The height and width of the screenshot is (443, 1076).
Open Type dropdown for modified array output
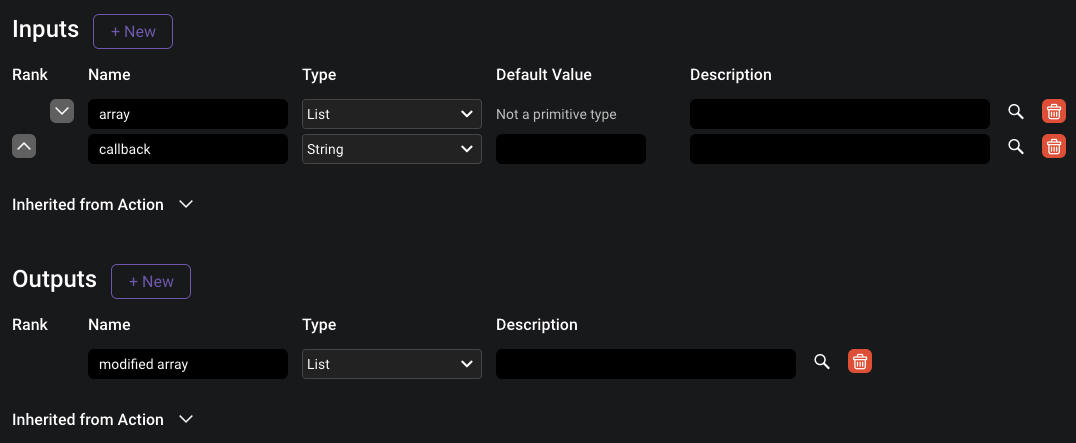pyautogui.click(x=391, y=364)
